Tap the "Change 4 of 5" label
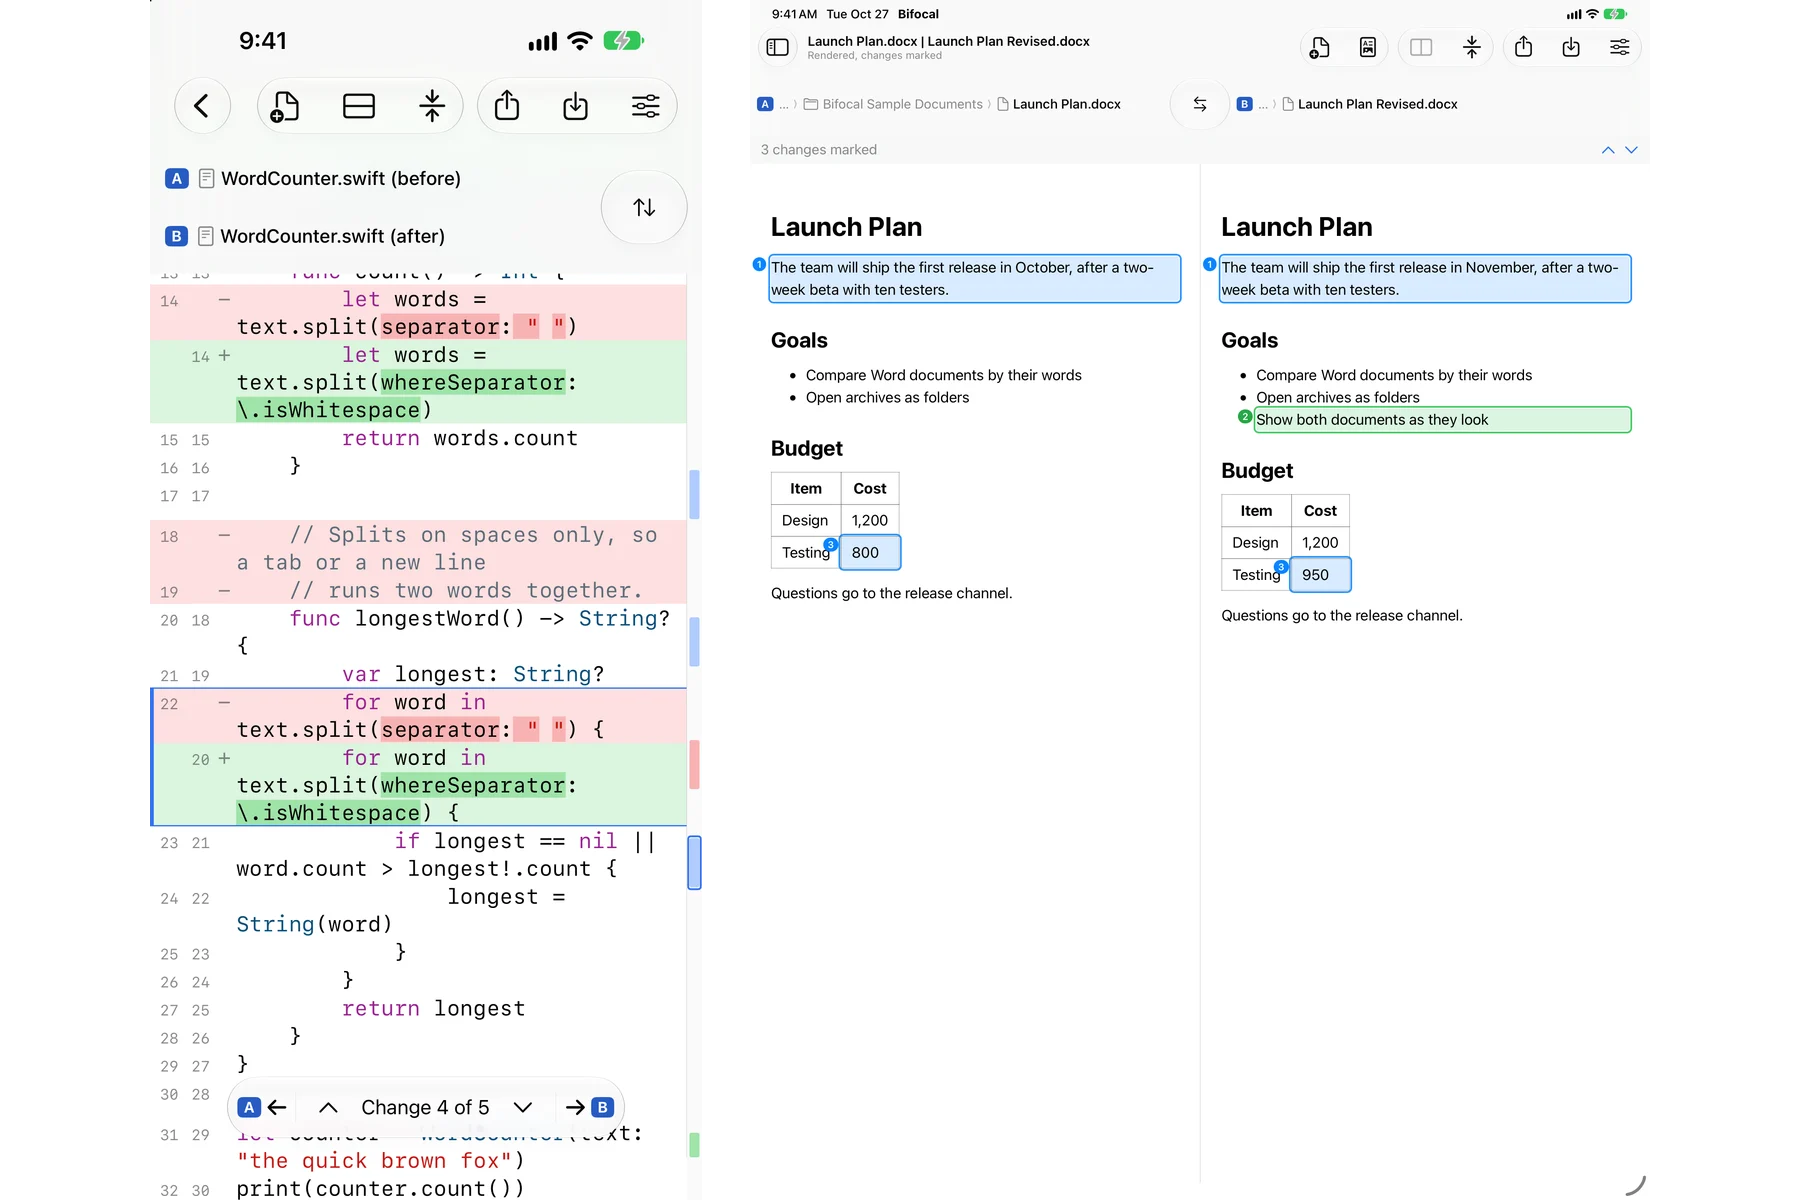Viewport: 1800px width, 1200px height. (x=425, y=1107)
